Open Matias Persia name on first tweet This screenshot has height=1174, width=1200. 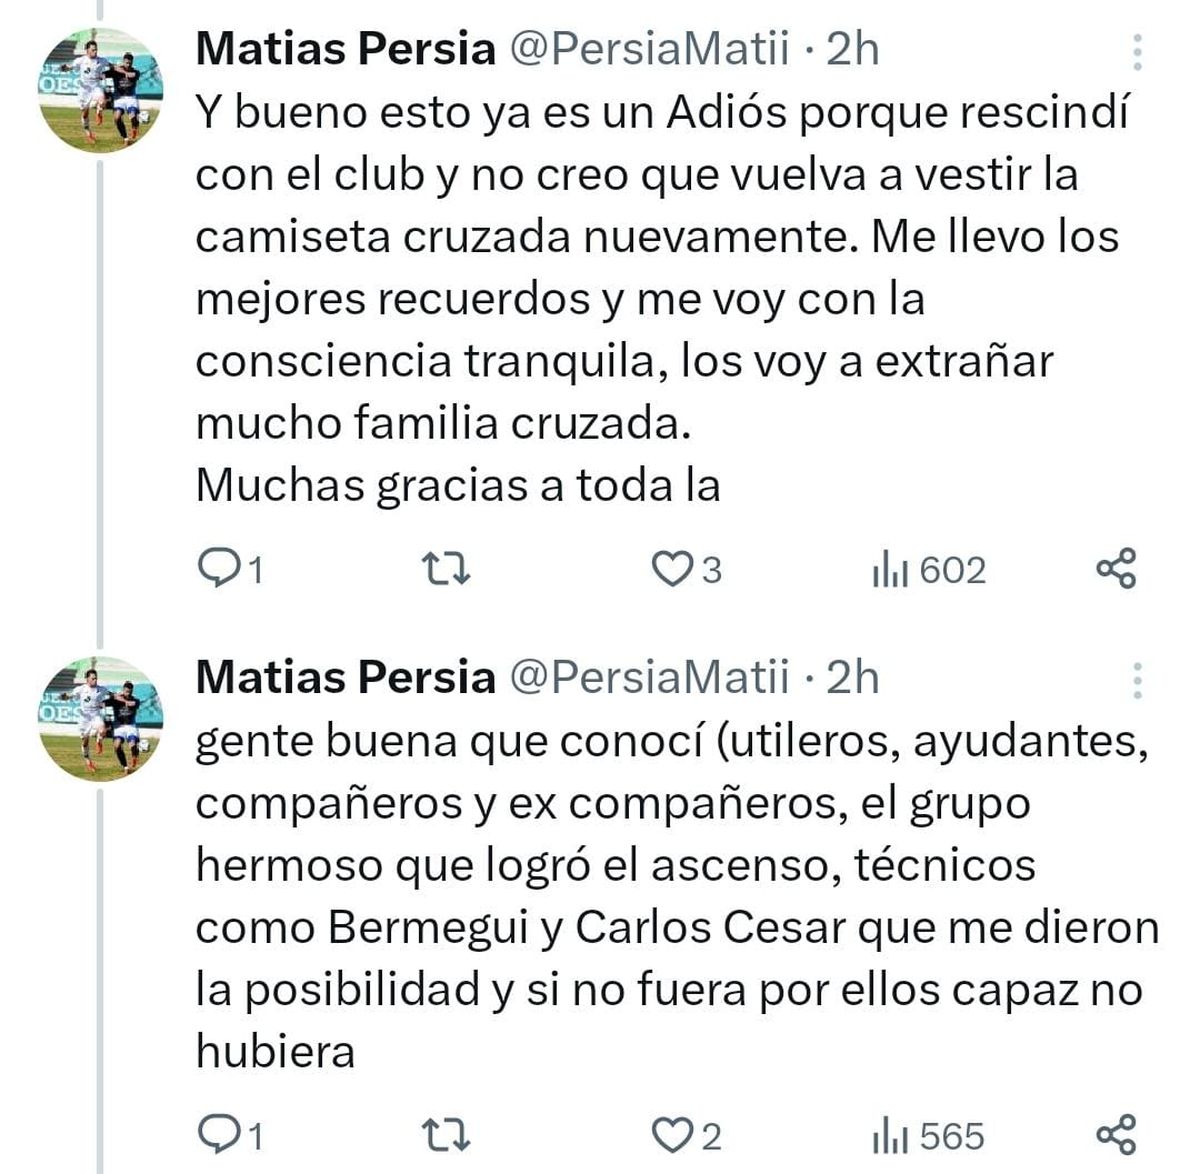tap(345, 49)
